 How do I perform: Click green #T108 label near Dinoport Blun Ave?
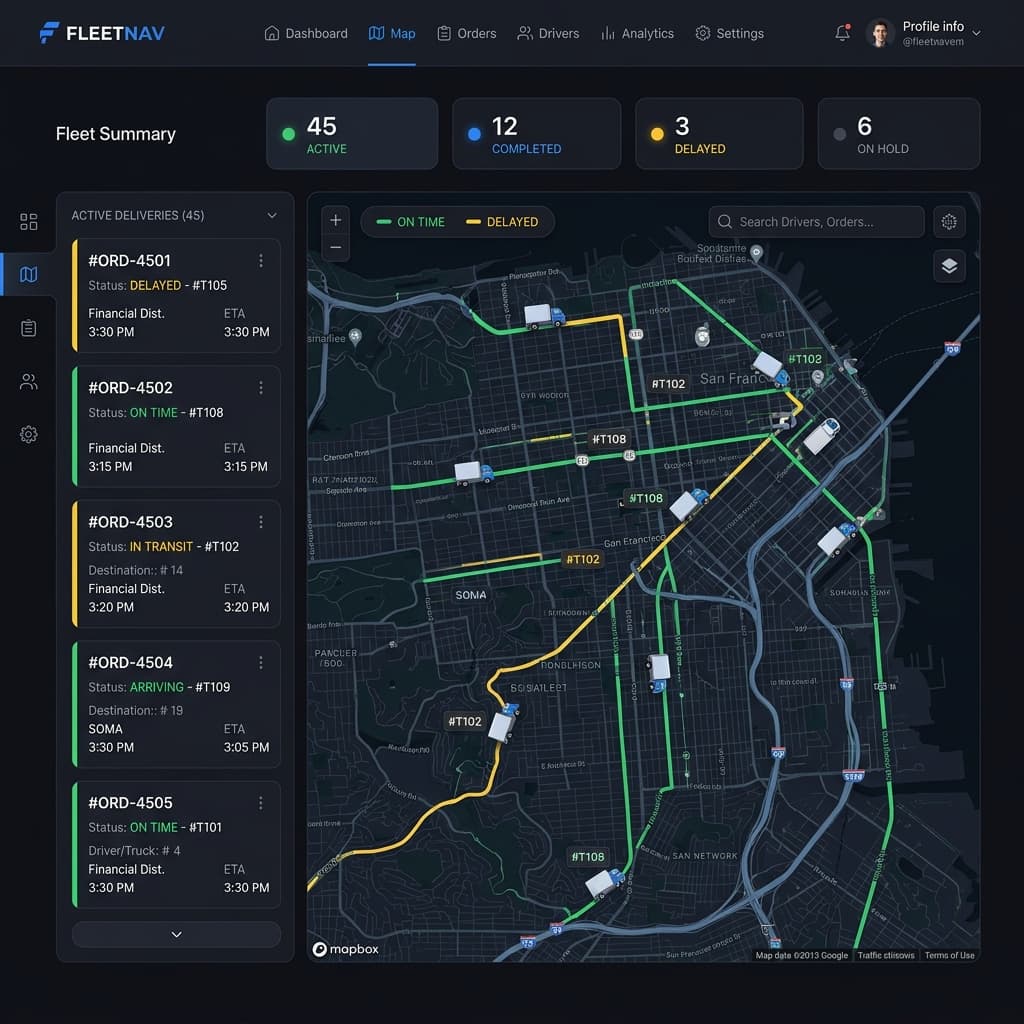coord(645,498)
